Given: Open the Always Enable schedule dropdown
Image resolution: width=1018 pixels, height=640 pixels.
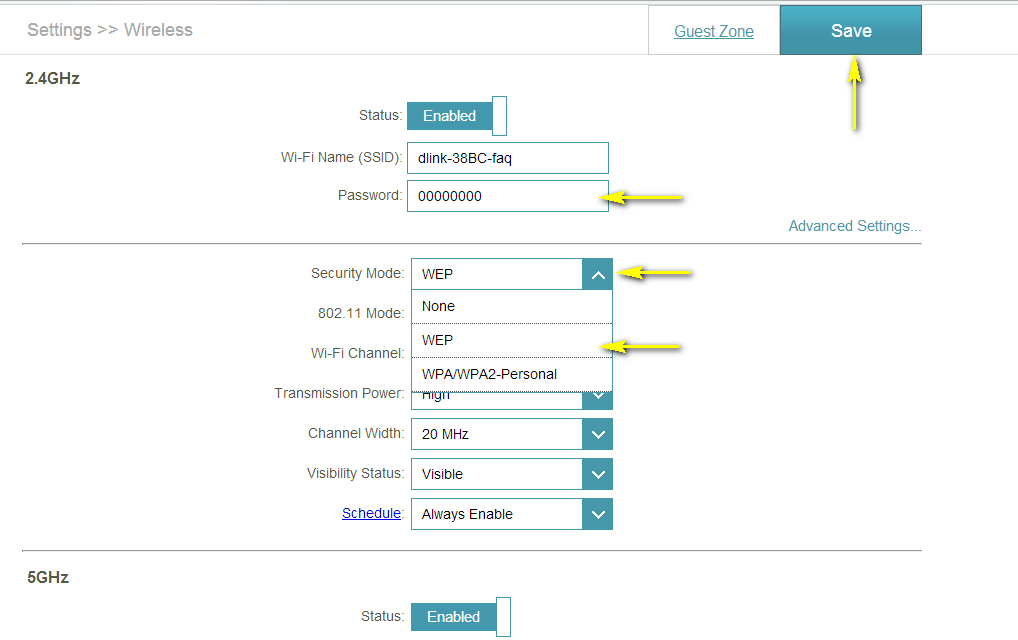Looking at the screenshot, I should point(496,514).
